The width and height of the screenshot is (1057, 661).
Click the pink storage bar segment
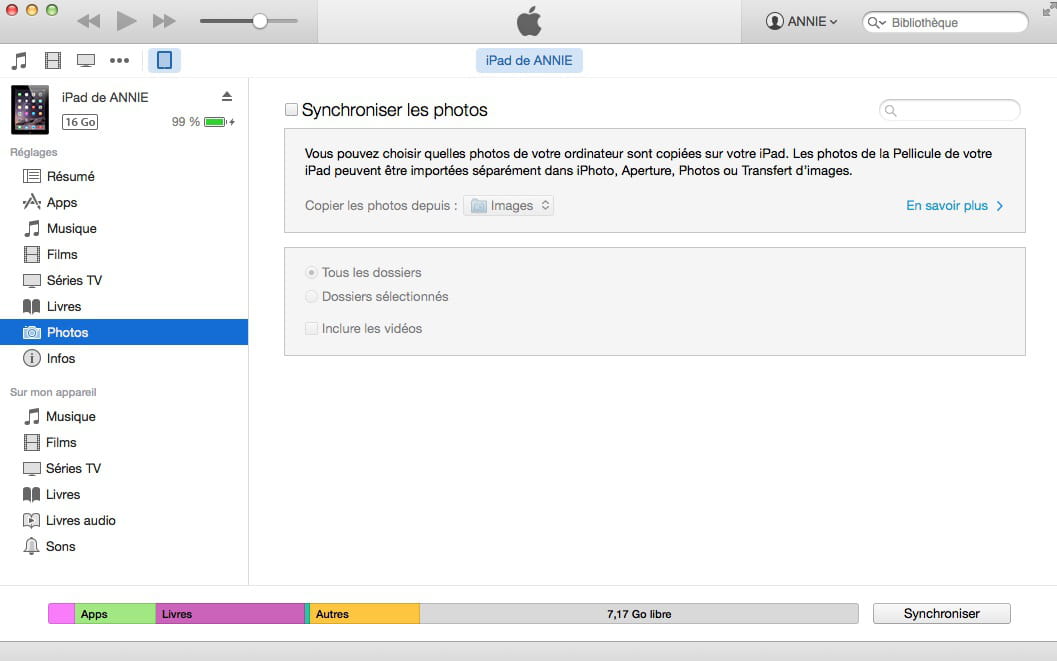pos(61,614)
